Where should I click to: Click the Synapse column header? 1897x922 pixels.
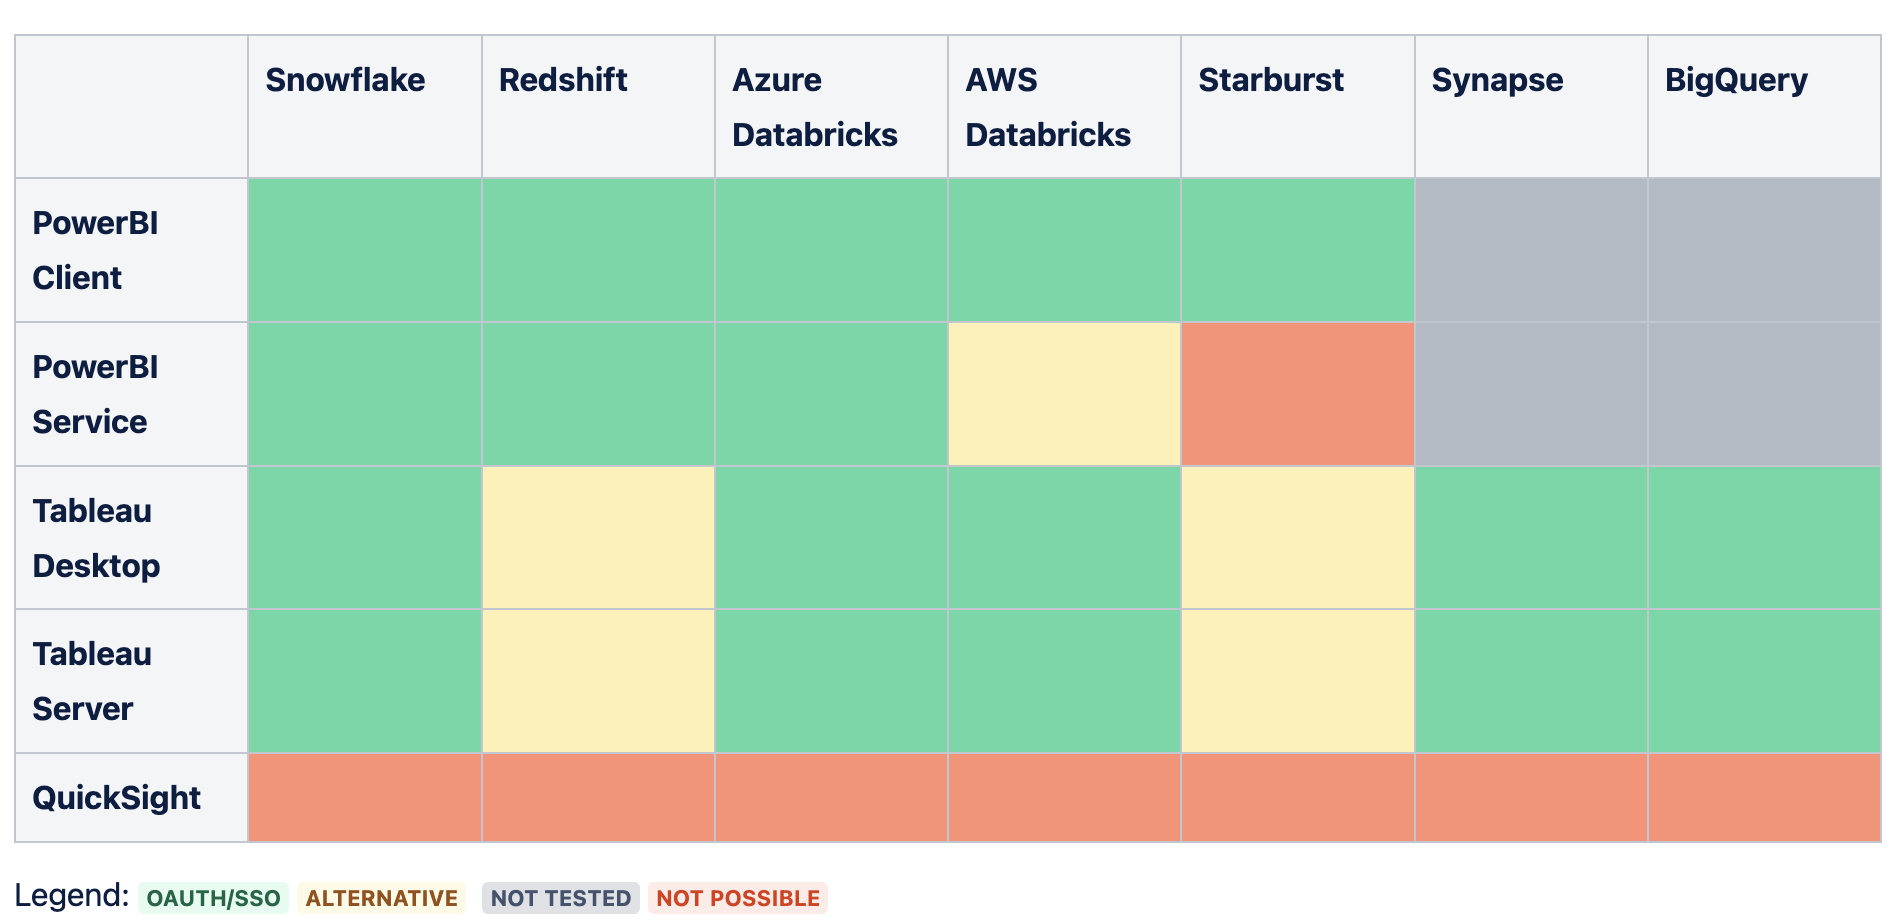(x=1496, y=80)
